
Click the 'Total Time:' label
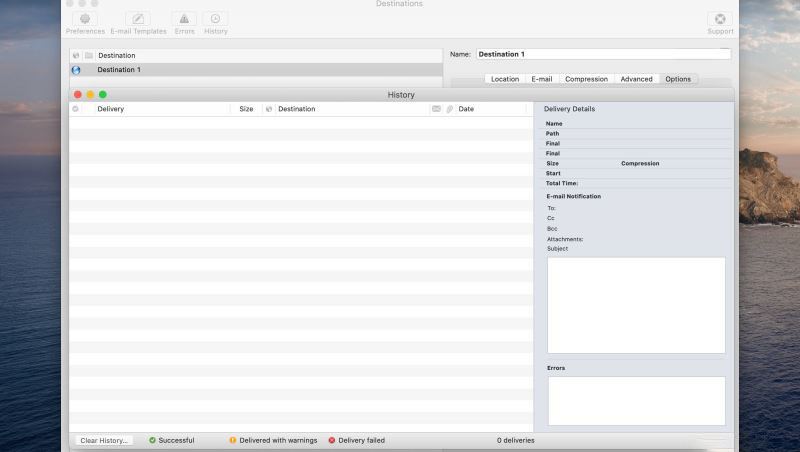562,183
